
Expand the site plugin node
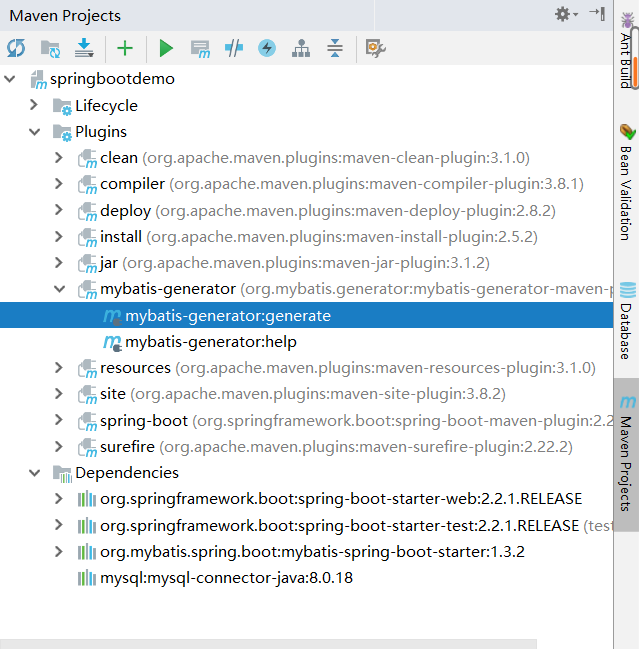[x=59, y=394]
